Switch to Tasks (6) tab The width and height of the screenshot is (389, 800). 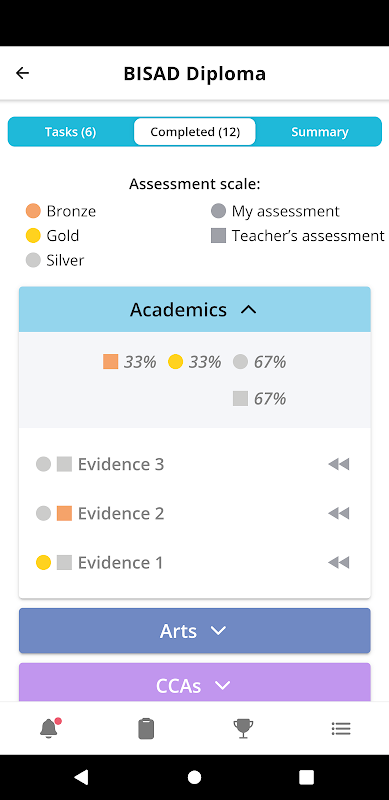click(x=70, y=132)
